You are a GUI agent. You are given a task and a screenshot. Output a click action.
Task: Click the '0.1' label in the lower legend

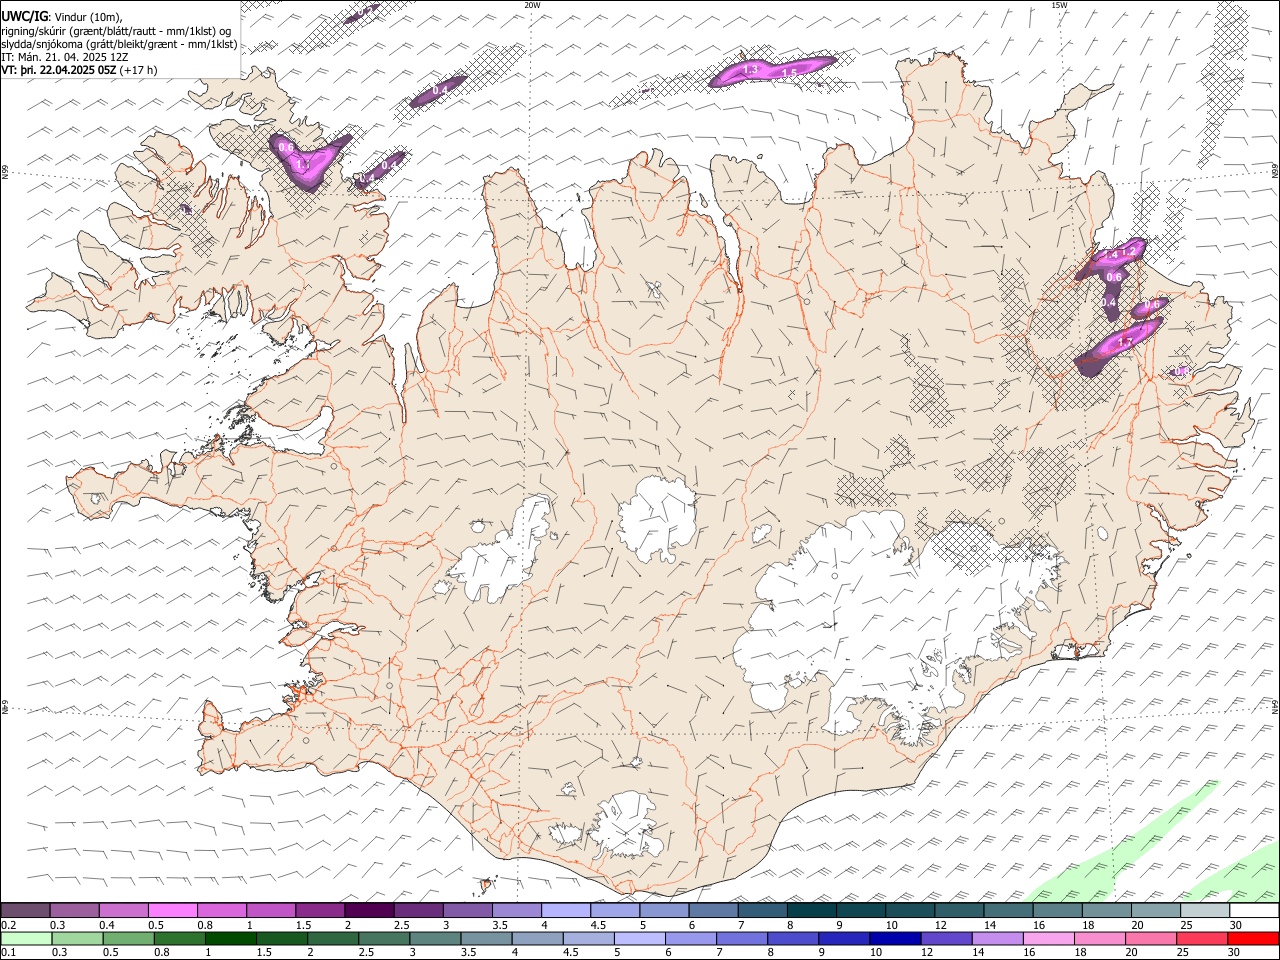coord(9,953)
